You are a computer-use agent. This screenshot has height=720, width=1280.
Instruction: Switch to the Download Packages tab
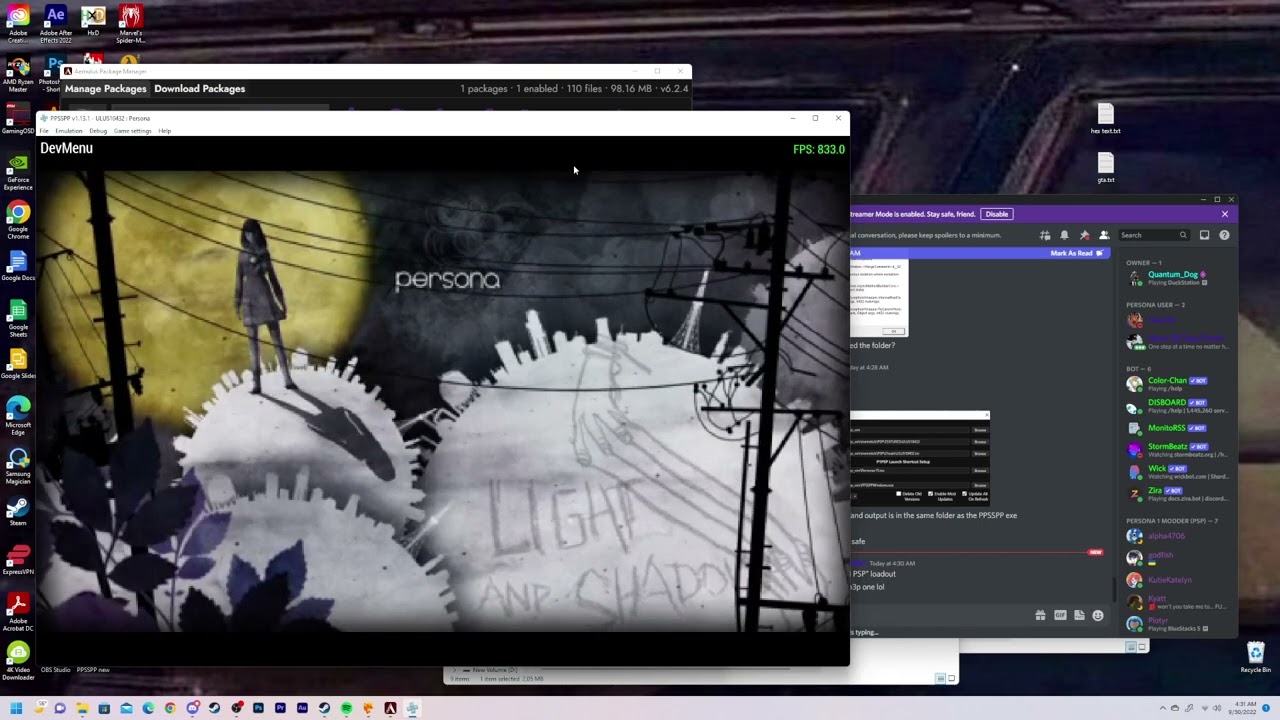pyautogui.click(x=199, y=88)
